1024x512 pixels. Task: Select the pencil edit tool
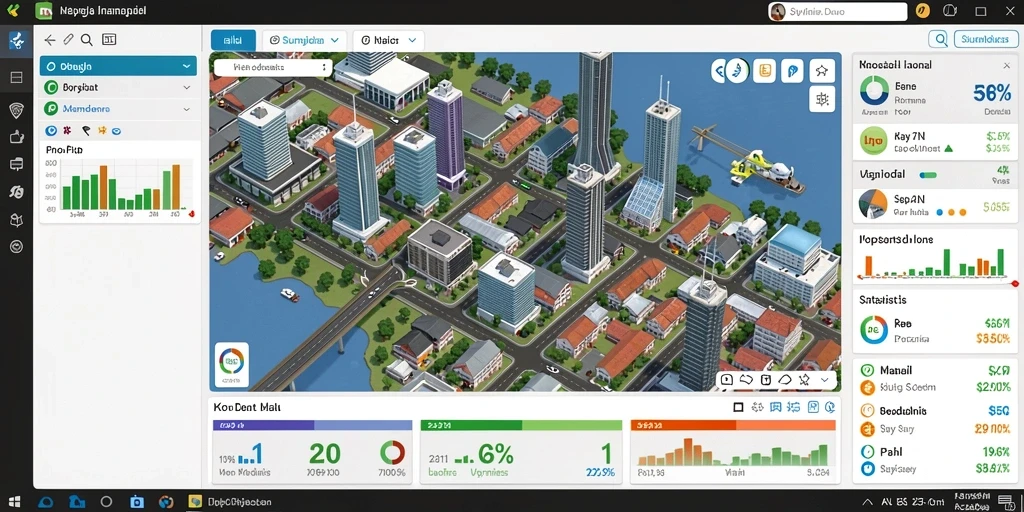tap(68, 40)
